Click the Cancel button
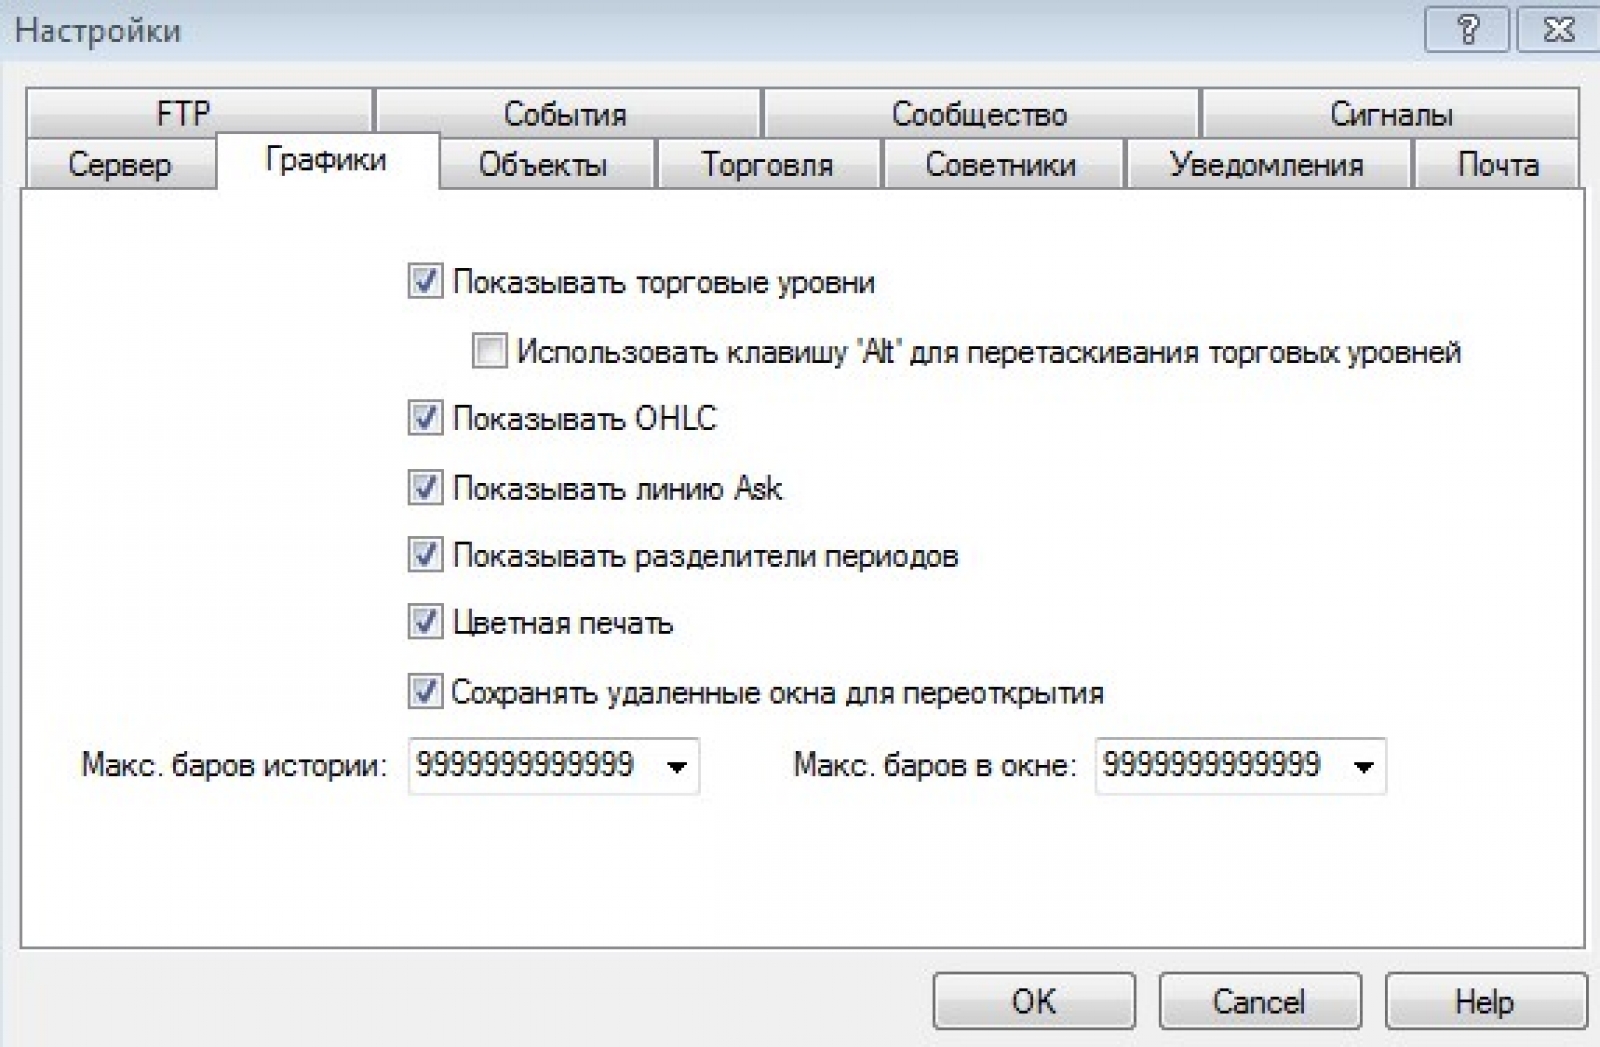1600x1047 pixels. 1259,1001
